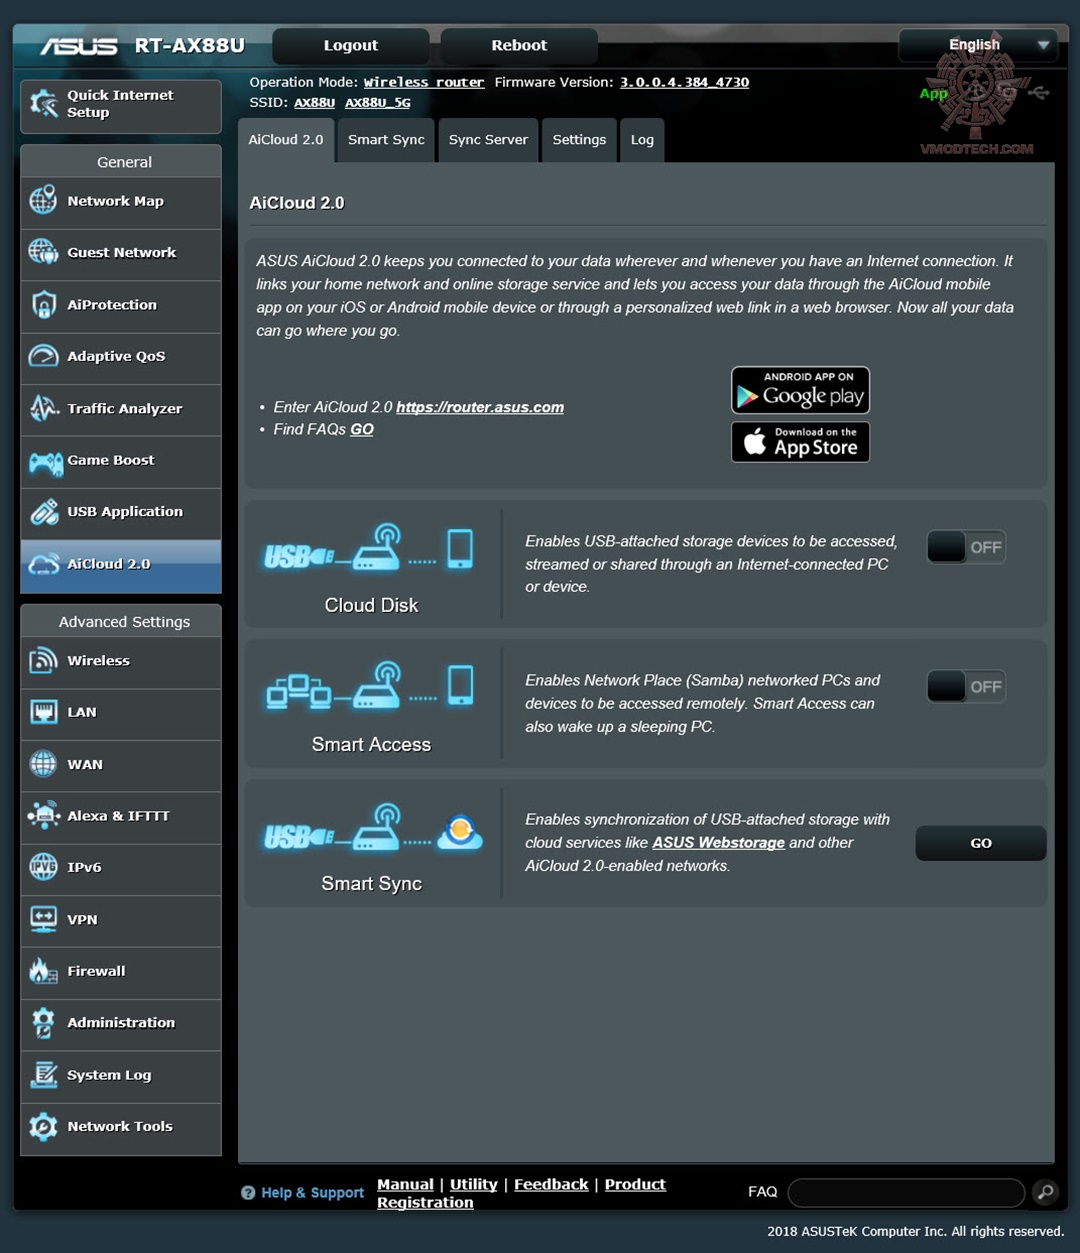
Task: Click the AiCloud 2.0 cloud icon
Action: pos(44,564)
